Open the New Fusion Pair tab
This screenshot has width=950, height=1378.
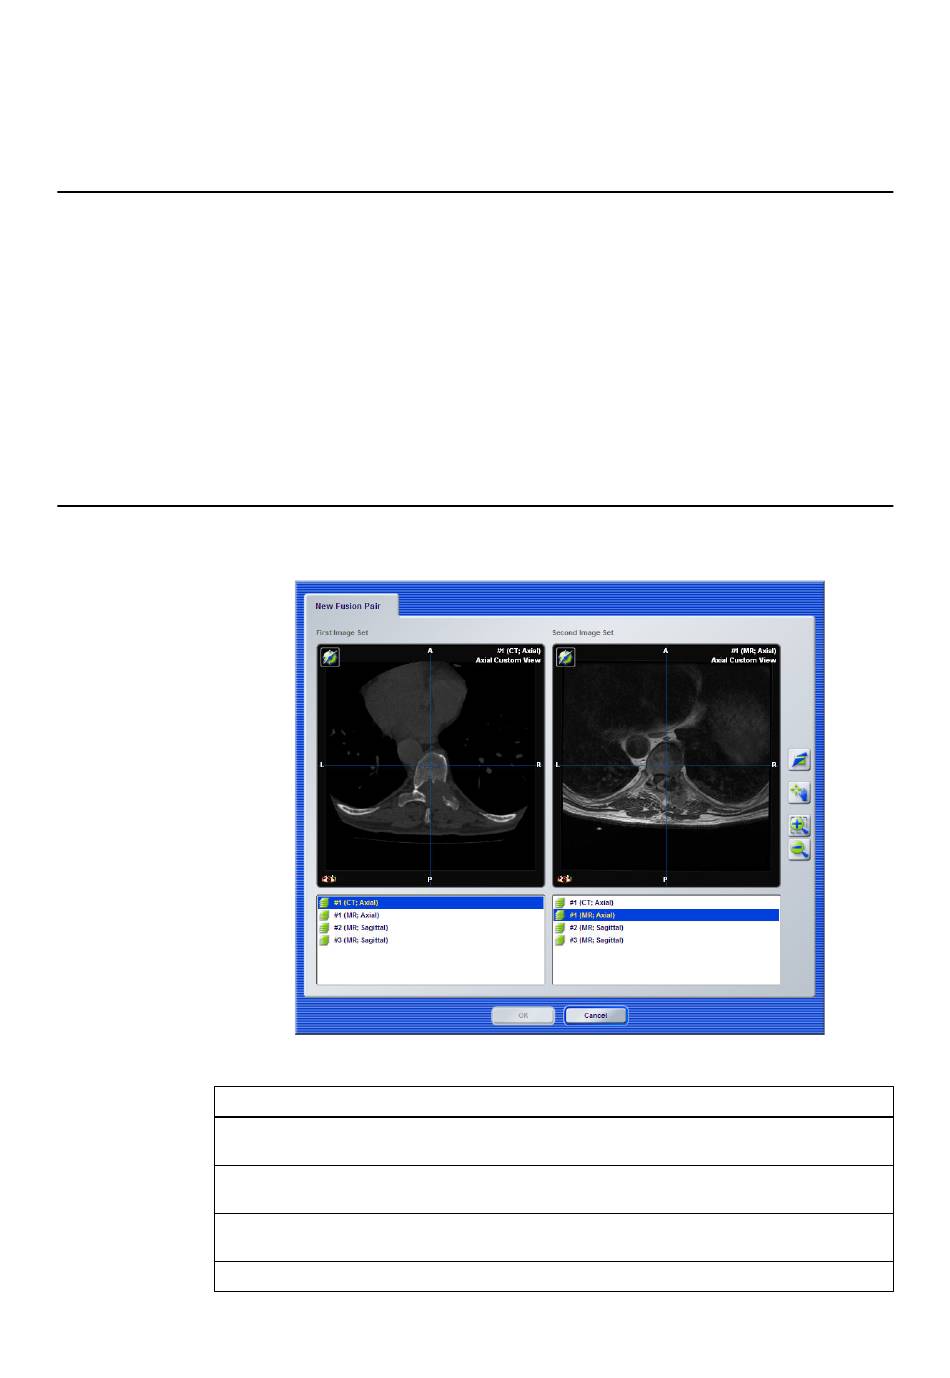click(350, 606)
